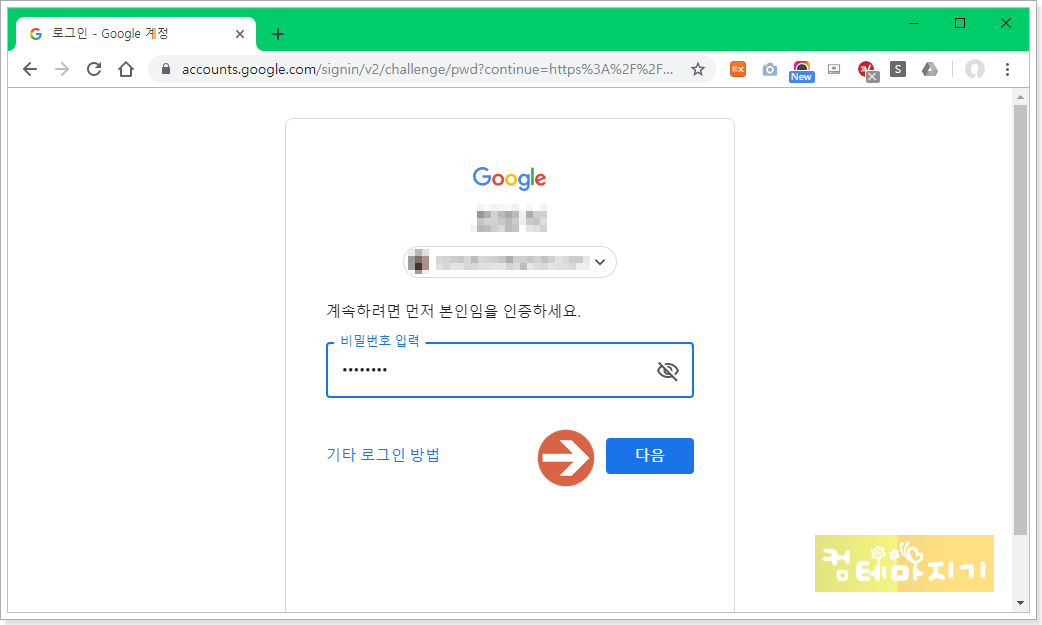Bookmark this page with the star
Viewport: 1042px width, 625px height.
point(697,69)
